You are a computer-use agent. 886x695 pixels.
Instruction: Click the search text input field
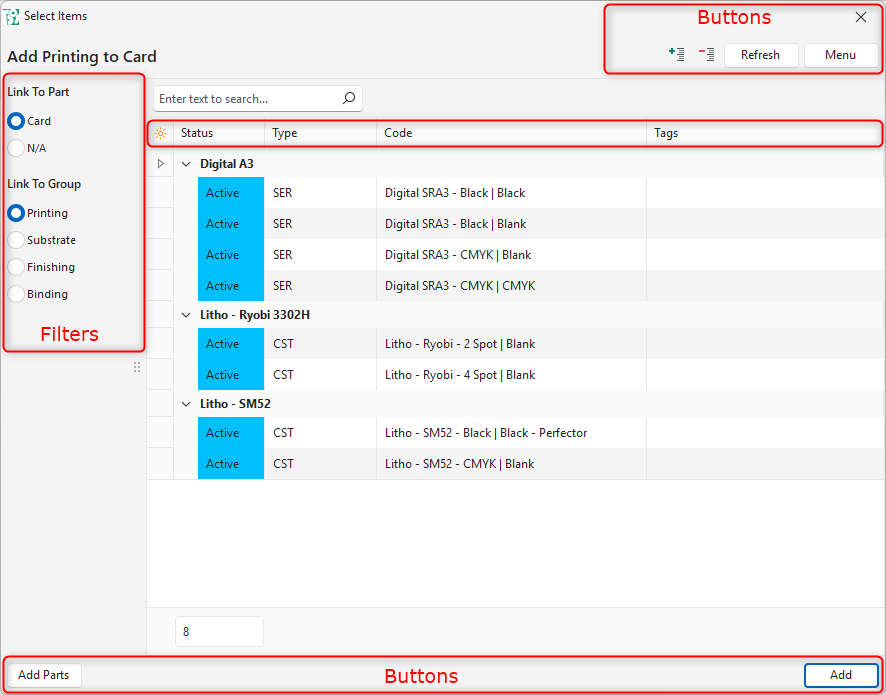245,99
